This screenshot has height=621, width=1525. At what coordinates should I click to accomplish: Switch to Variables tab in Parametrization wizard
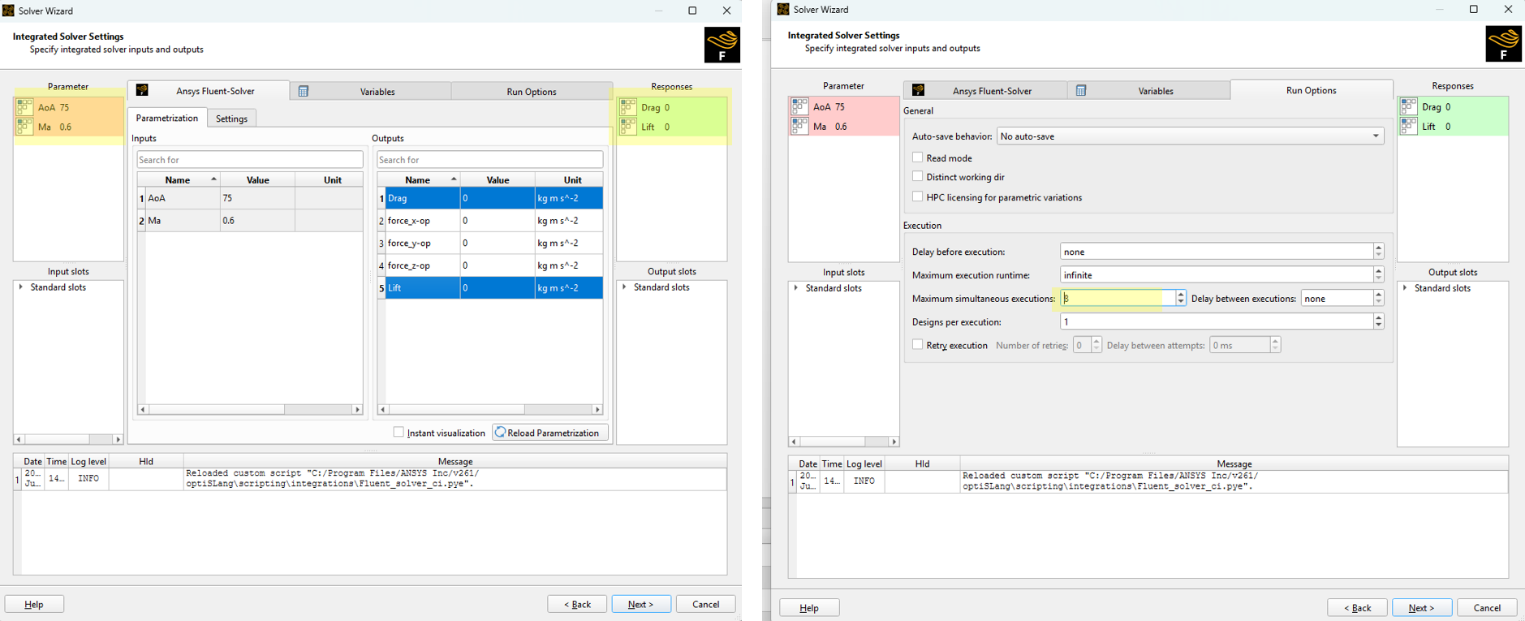pyautogui.click(x=370, y=91)
